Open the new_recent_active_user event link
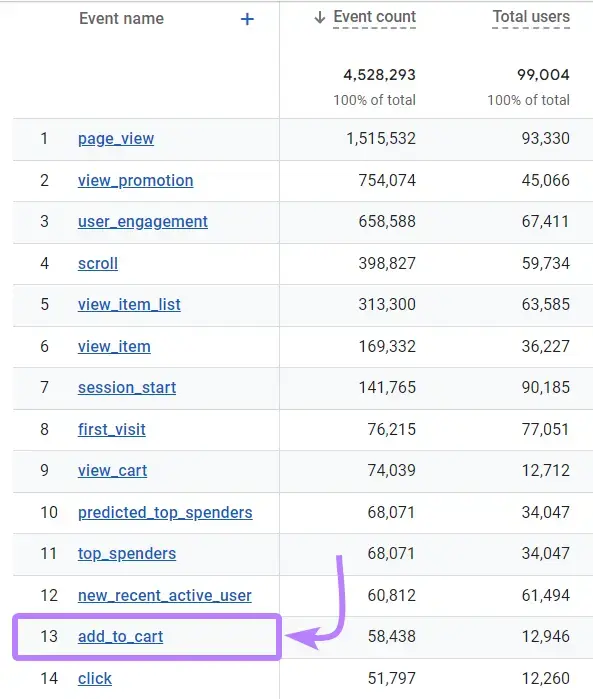Image resolution: width=593 pixels, height=699 pixels. click(x=165, y=595)
